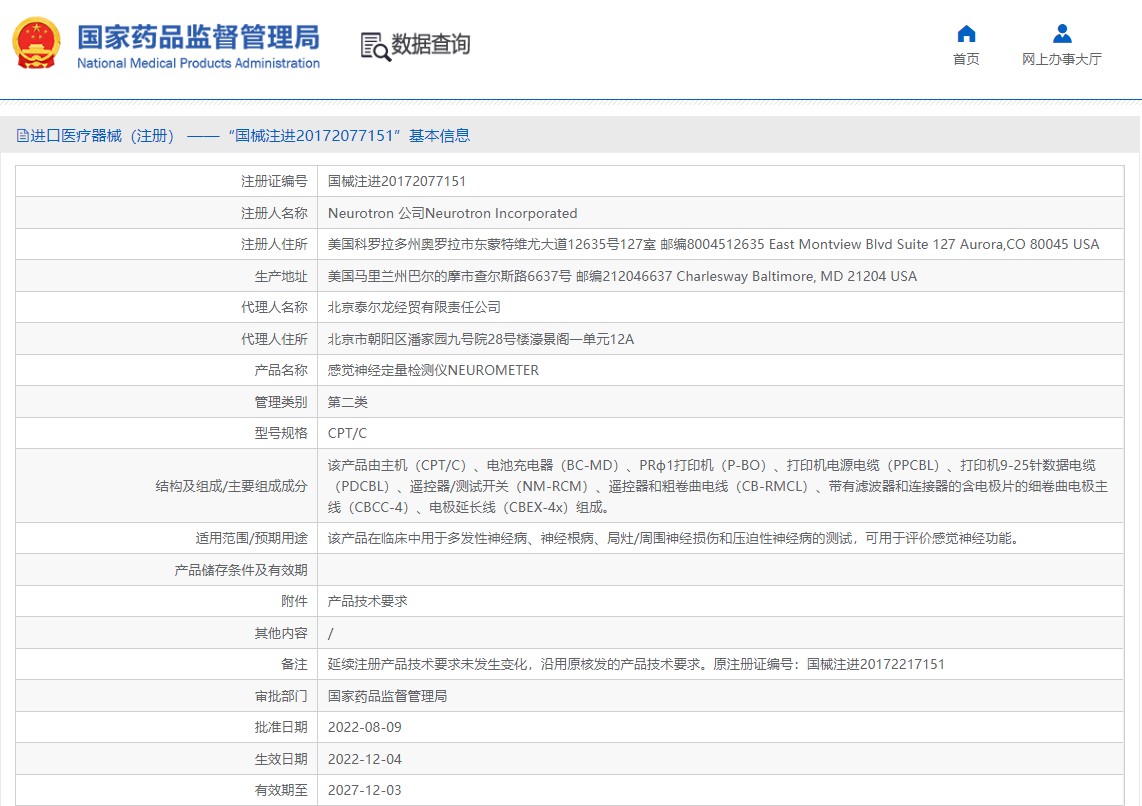Click the 注册人住所 row label
The width and height of the screenshot is (1142, 806).
click(x=274, y=245)
